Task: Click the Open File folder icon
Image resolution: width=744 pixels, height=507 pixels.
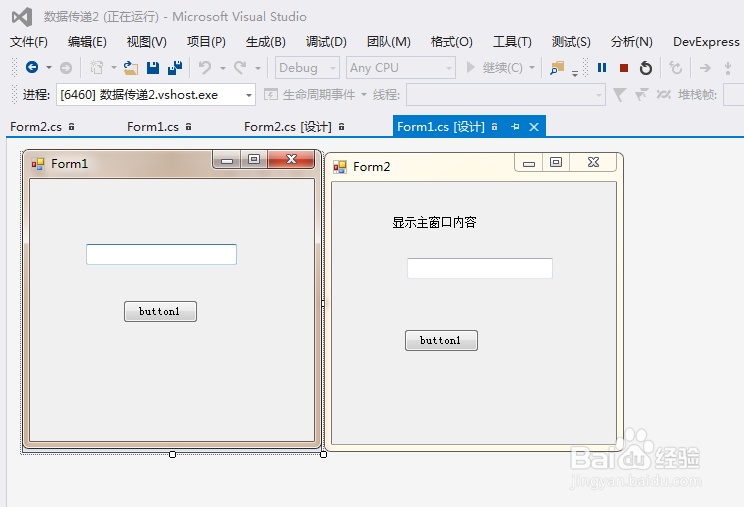Action: [130, 68]
